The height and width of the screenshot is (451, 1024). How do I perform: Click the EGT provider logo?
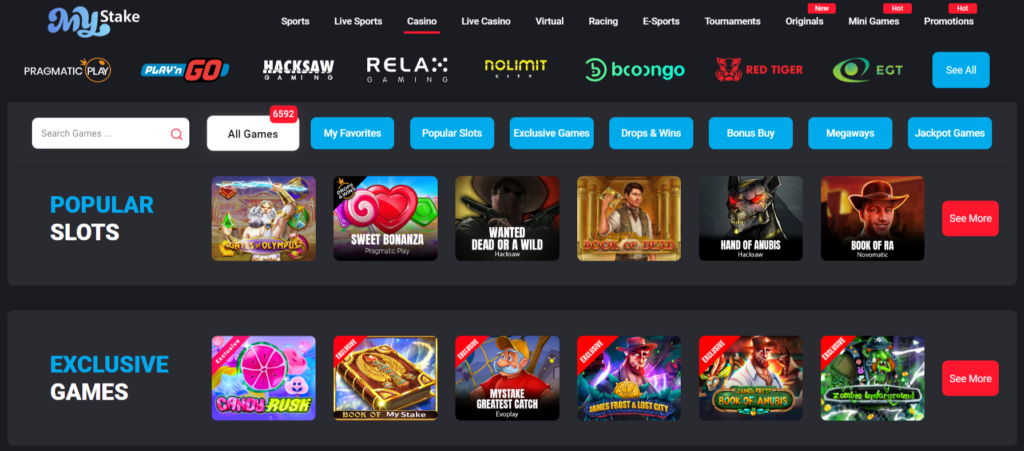[x=868, y=69]
